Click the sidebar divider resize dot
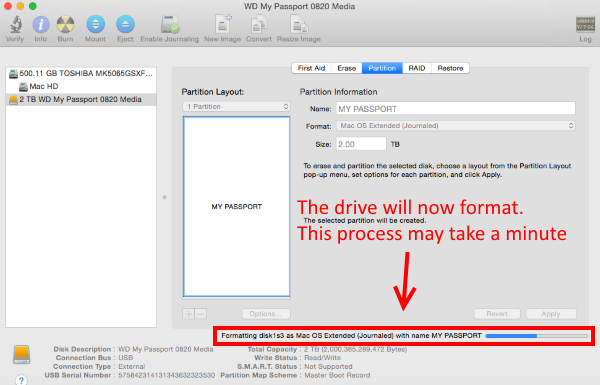The image size is (600, 385). (x=165, y=197)
